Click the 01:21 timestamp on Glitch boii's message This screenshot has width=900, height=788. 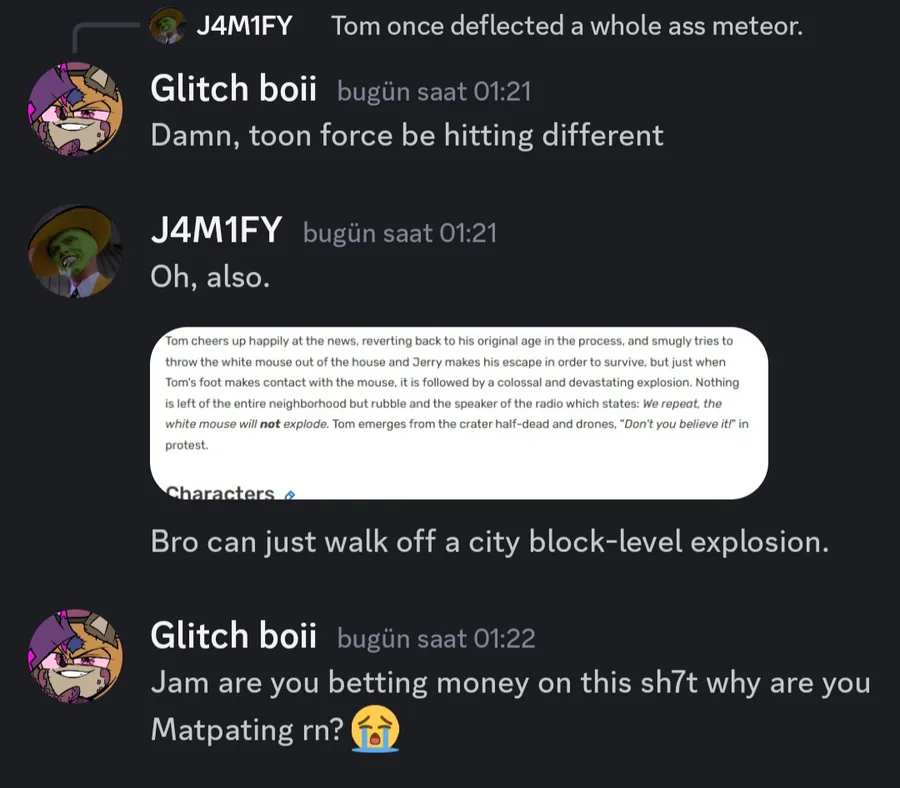coord(434,92)
